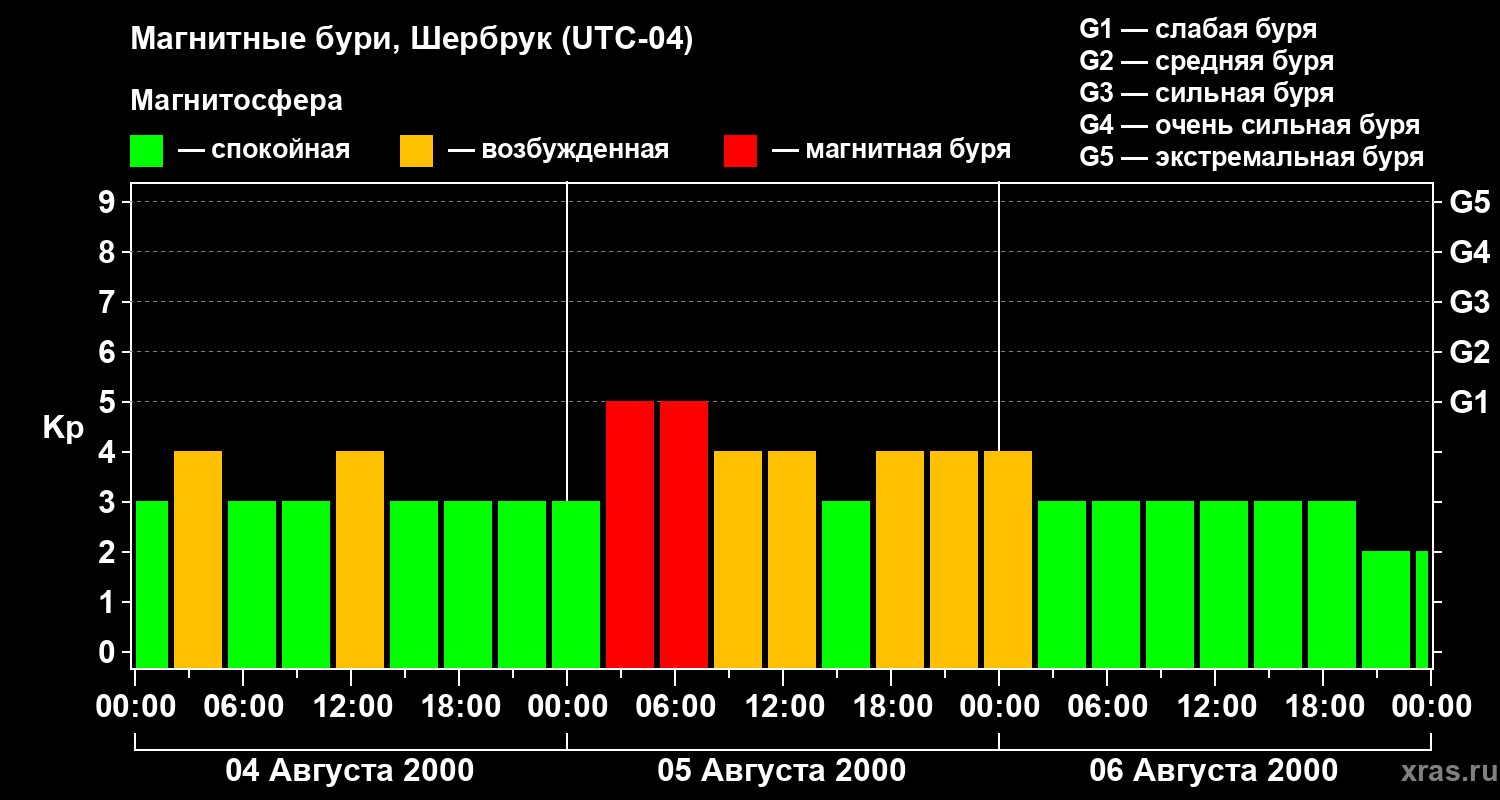This screenshot has height=800, width=1500.
Task: Click the Kp axis value "3"
Action: click(109, 502)
